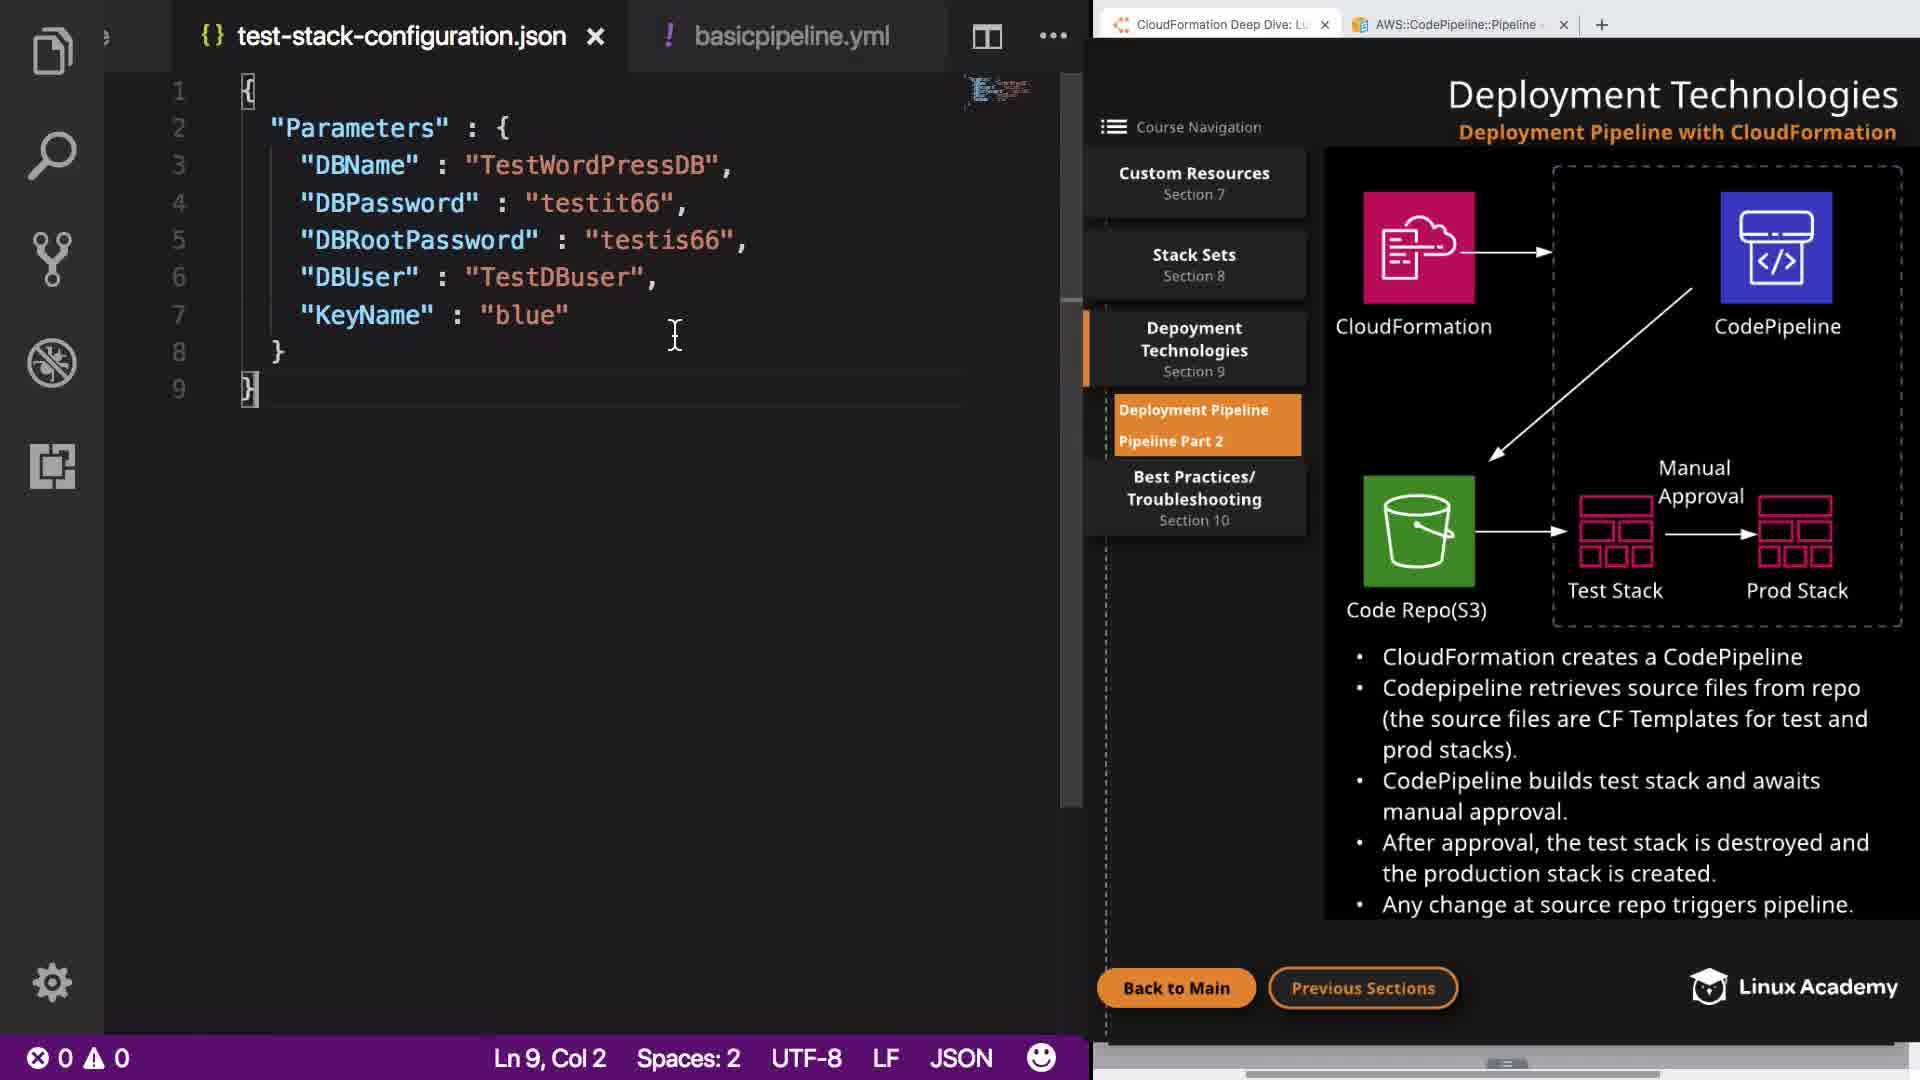Expand the Custom Resources Section 7 item
The width and height of the screenshot is (1920, 1080).
coord(1194,183)
